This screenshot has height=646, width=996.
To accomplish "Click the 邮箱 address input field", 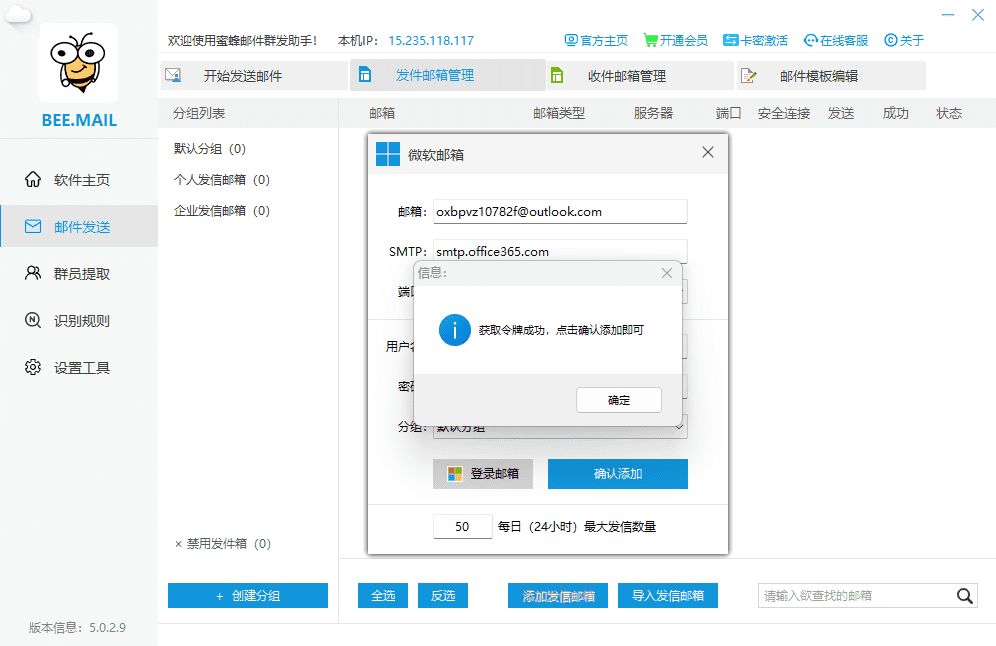I will pos(560,212).
